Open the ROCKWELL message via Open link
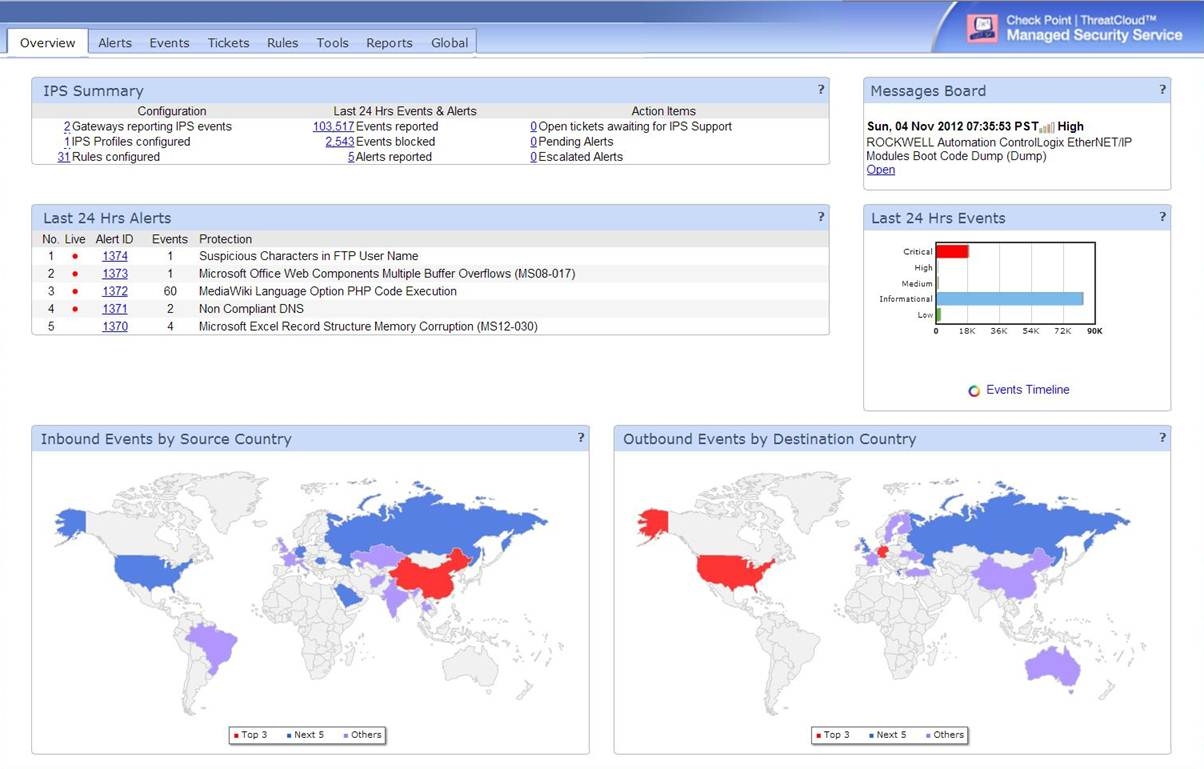Screen dimensions: 1204x769 pyautogui.click(x=881, y=170)
